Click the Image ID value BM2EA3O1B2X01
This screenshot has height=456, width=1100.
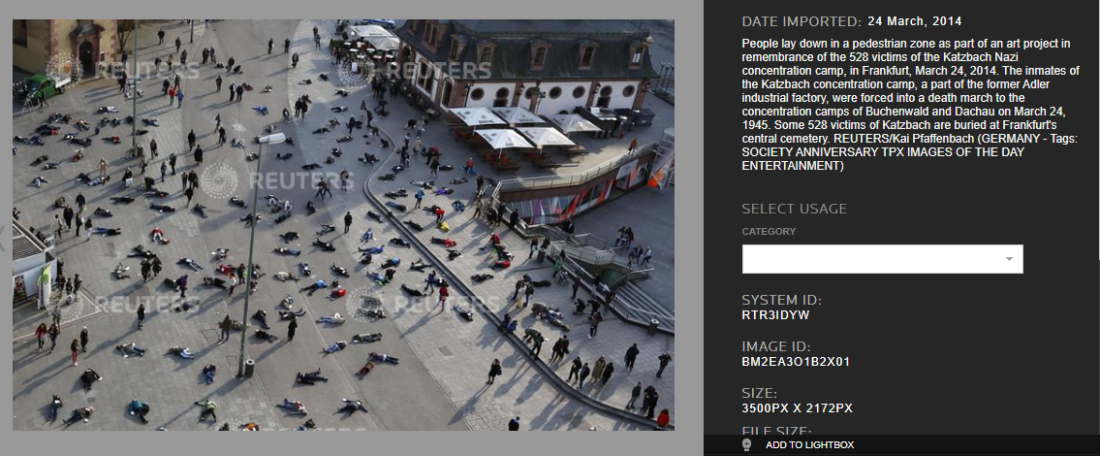(796, 362)
